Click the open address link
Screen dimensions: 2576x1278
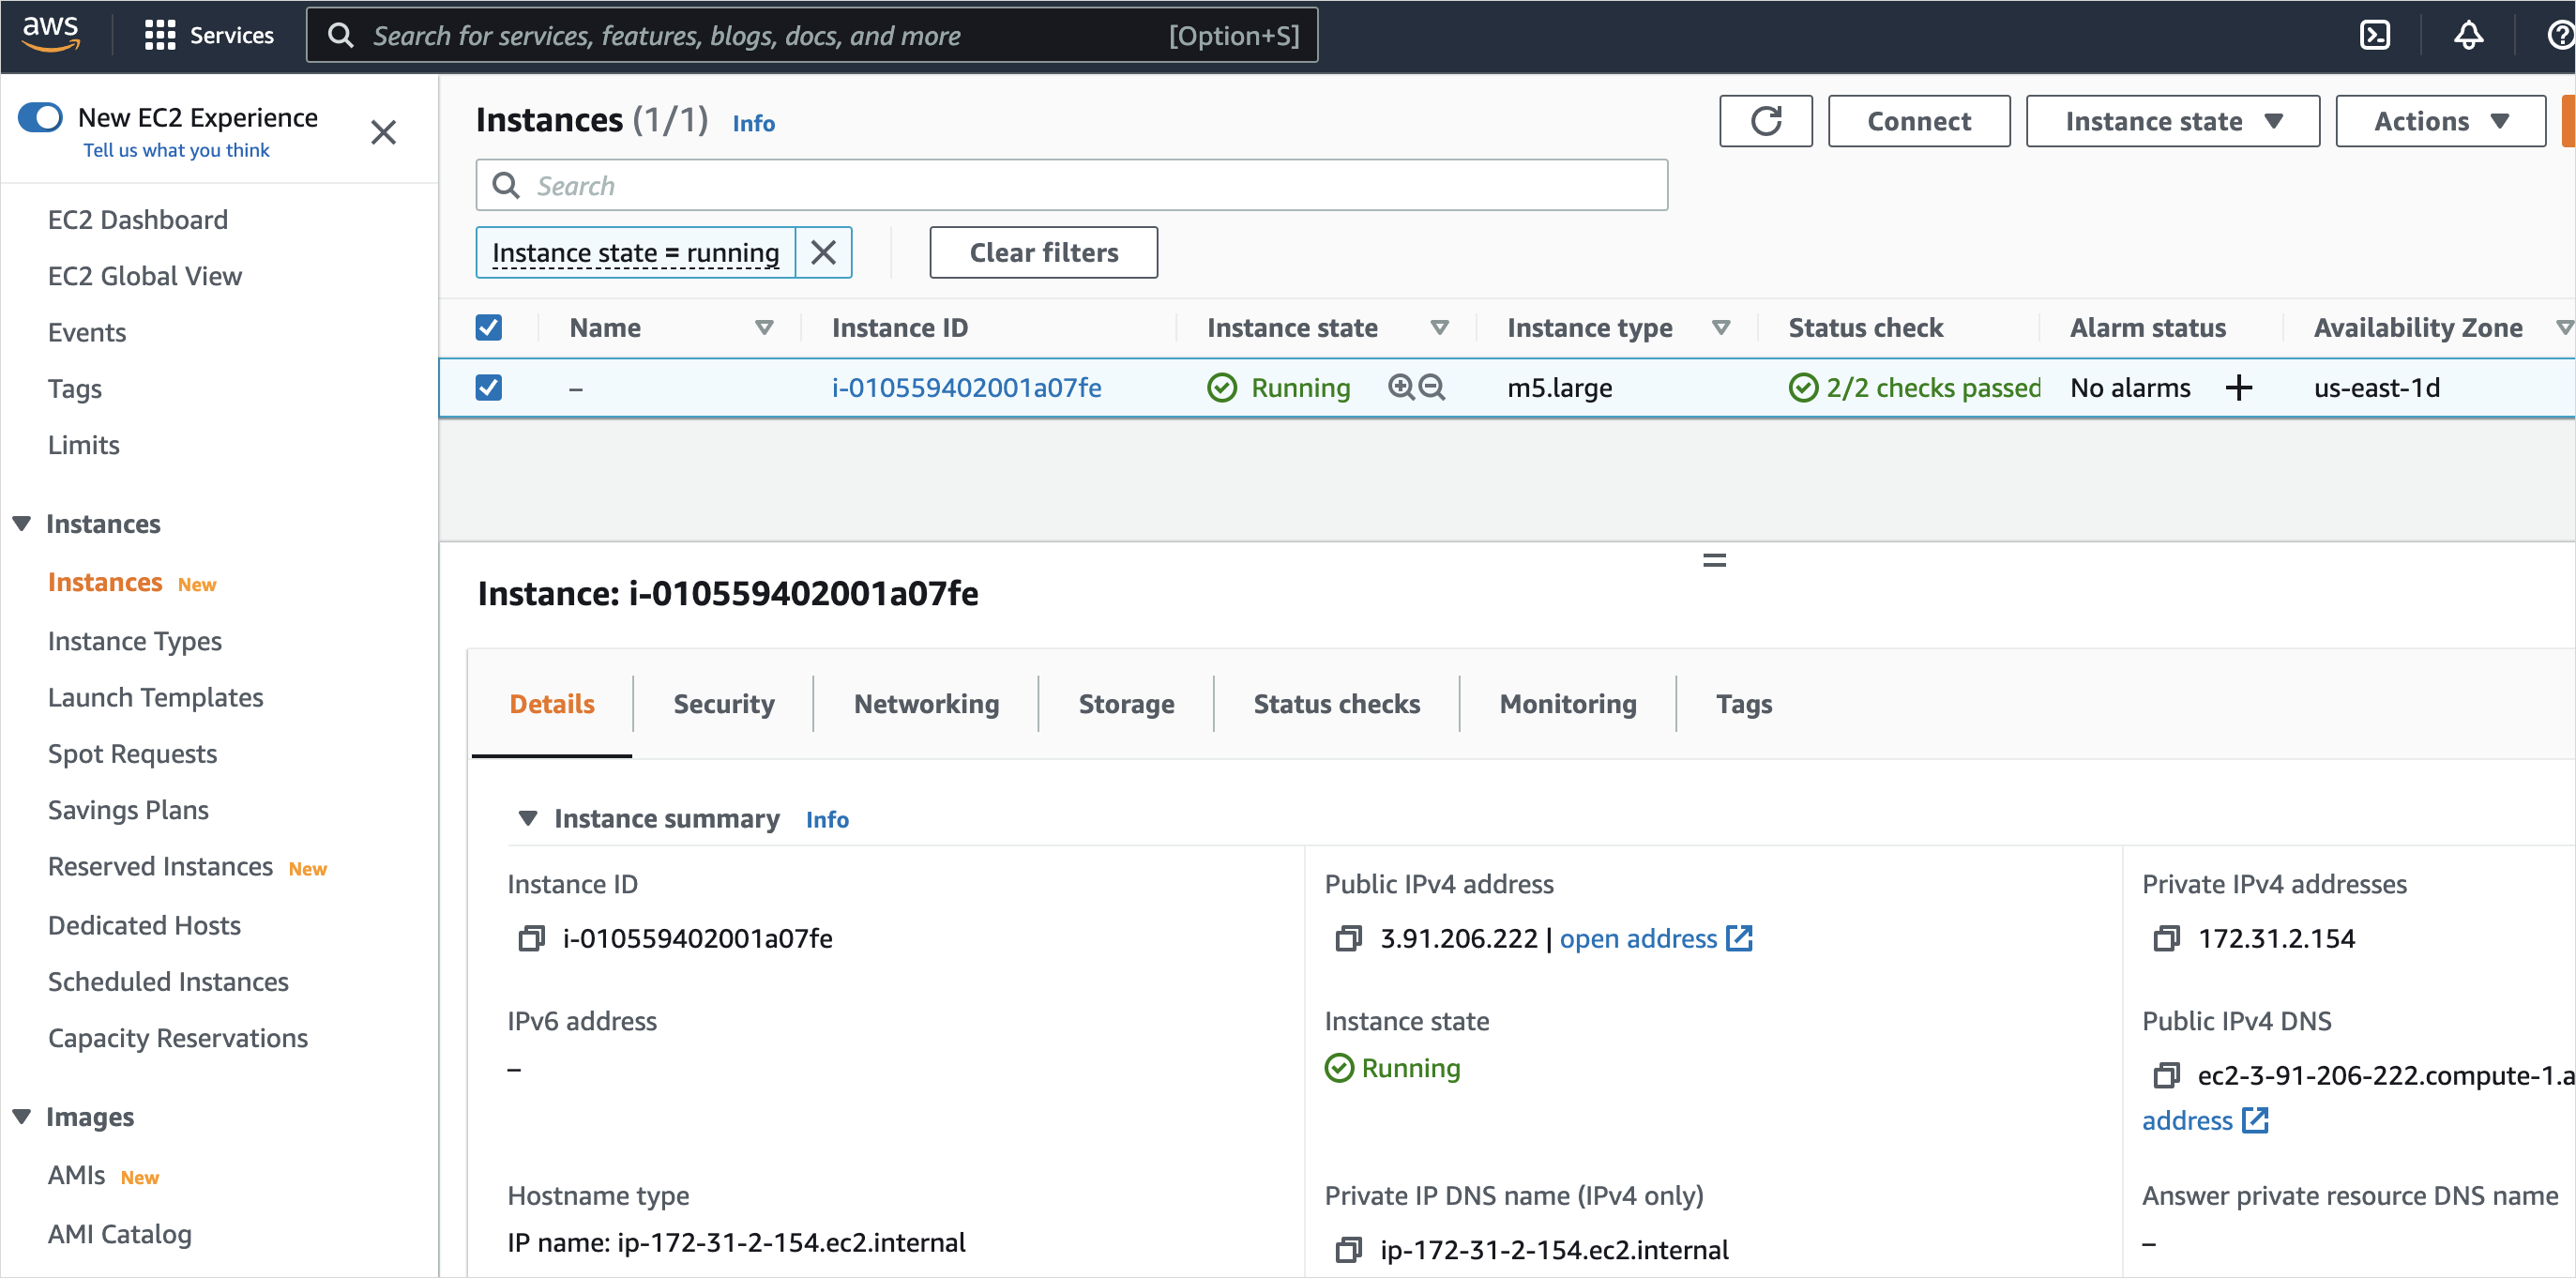(1637, 938)
